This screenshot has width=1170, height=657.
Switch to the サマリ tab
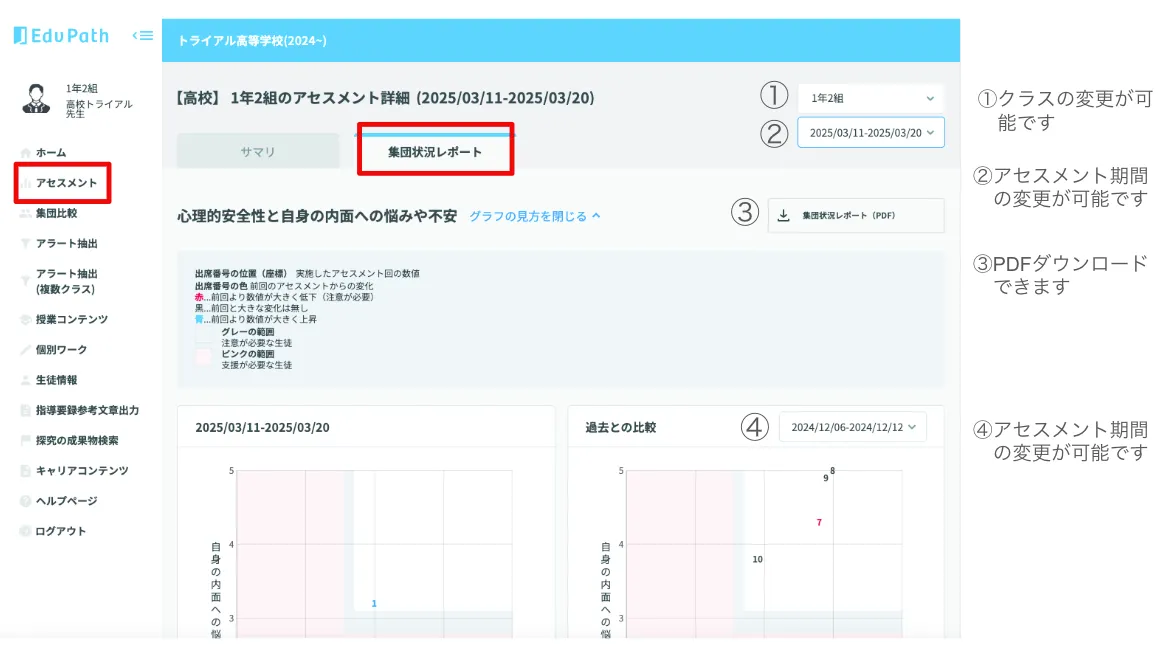tap(258, 152)
